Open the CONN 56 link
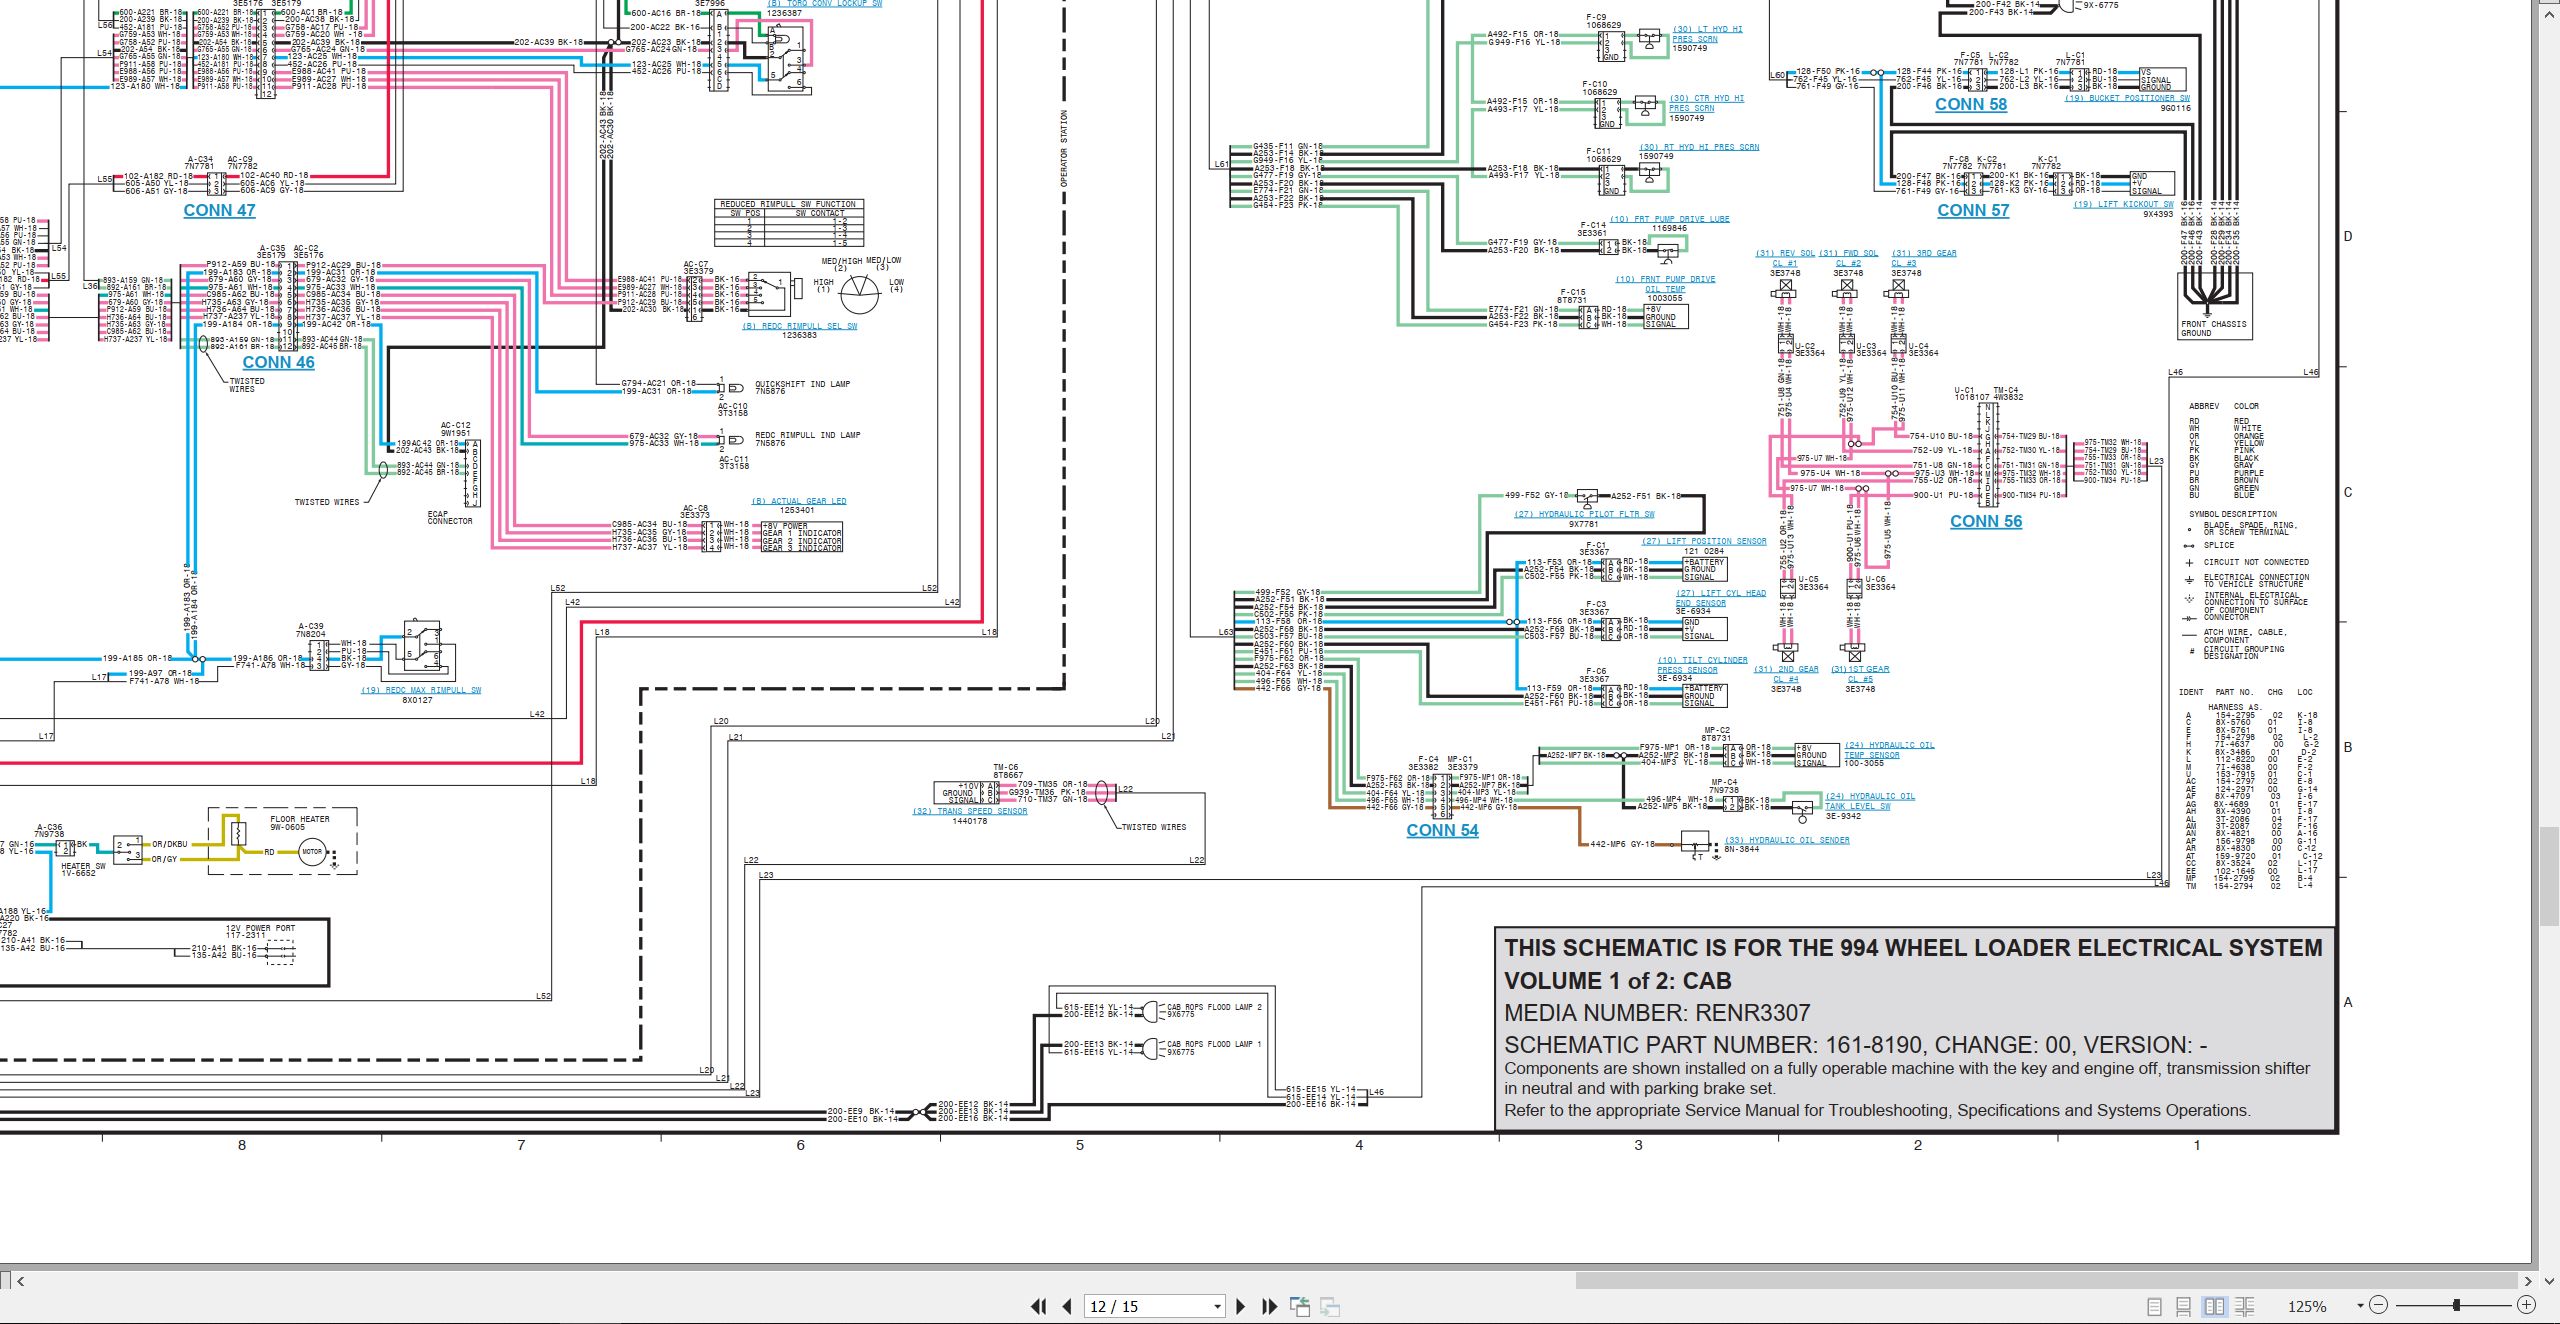 tap(1986, 521)
